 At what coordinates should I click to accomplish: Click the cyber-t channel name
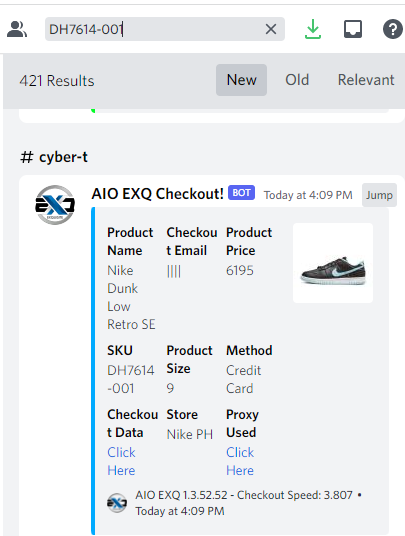coord(63,157)
